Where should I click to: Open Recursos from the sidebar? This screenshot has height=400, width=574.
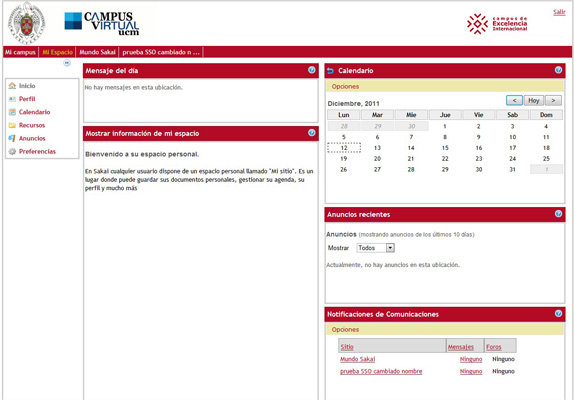[x=32, y=125]
